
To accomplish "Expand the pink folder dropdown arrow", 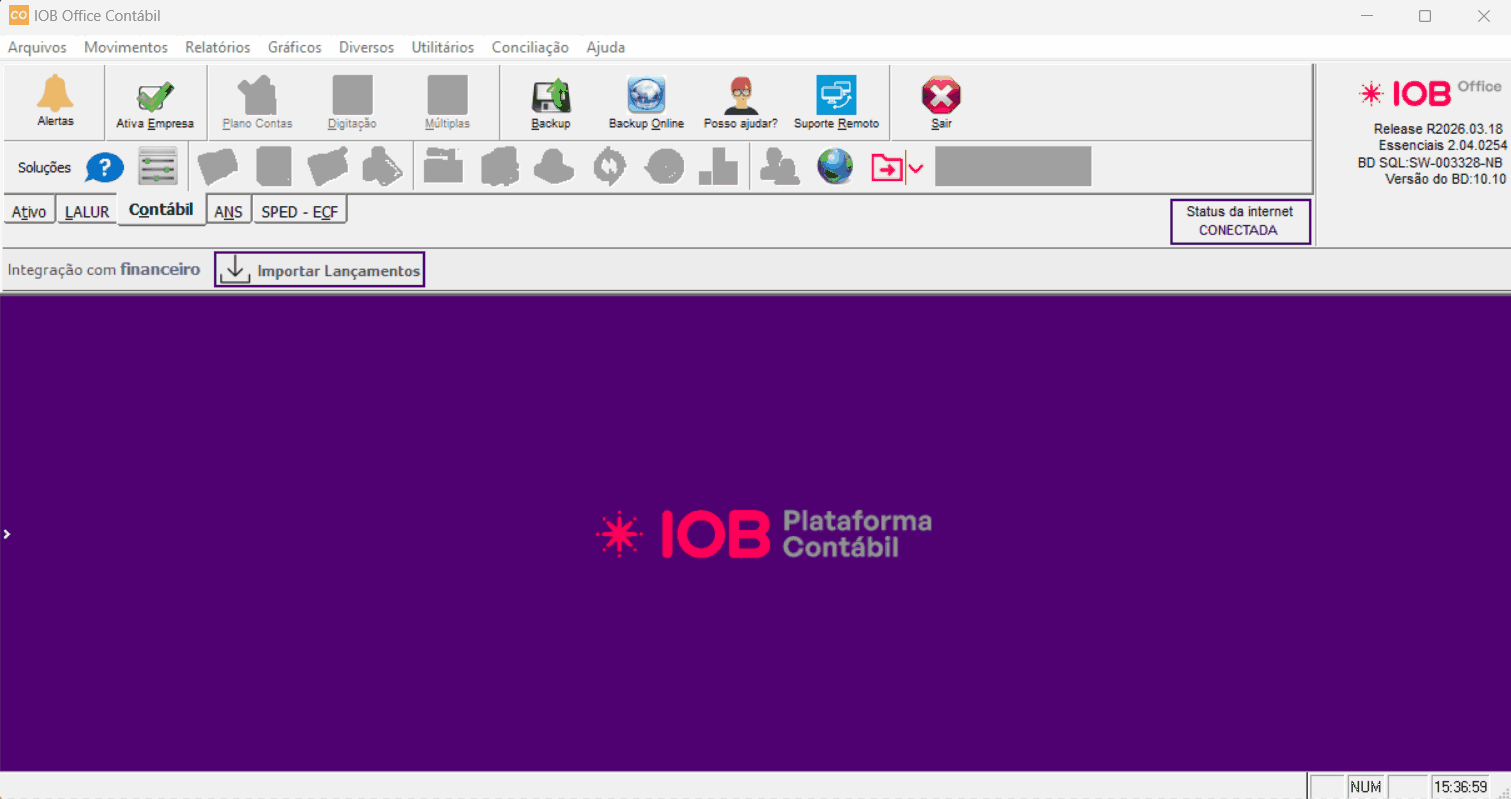I will tap(915, 168).
